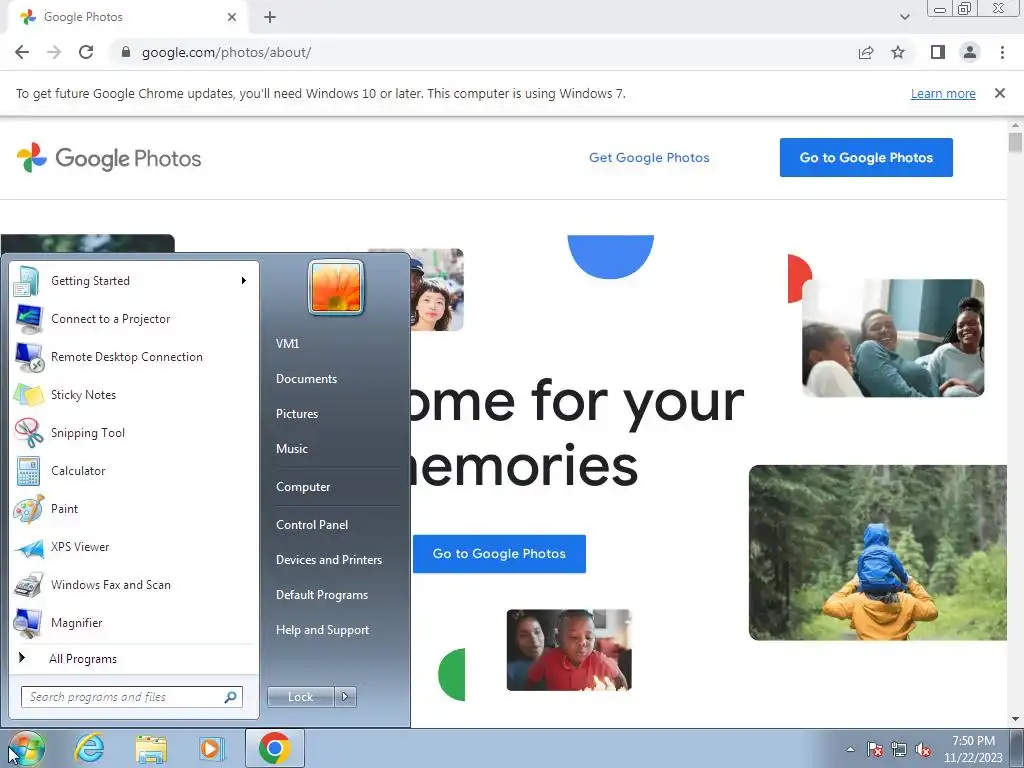Open Remote Desktop Connection
This screenshot has width=1024, height=768.
tap(133, 357)
